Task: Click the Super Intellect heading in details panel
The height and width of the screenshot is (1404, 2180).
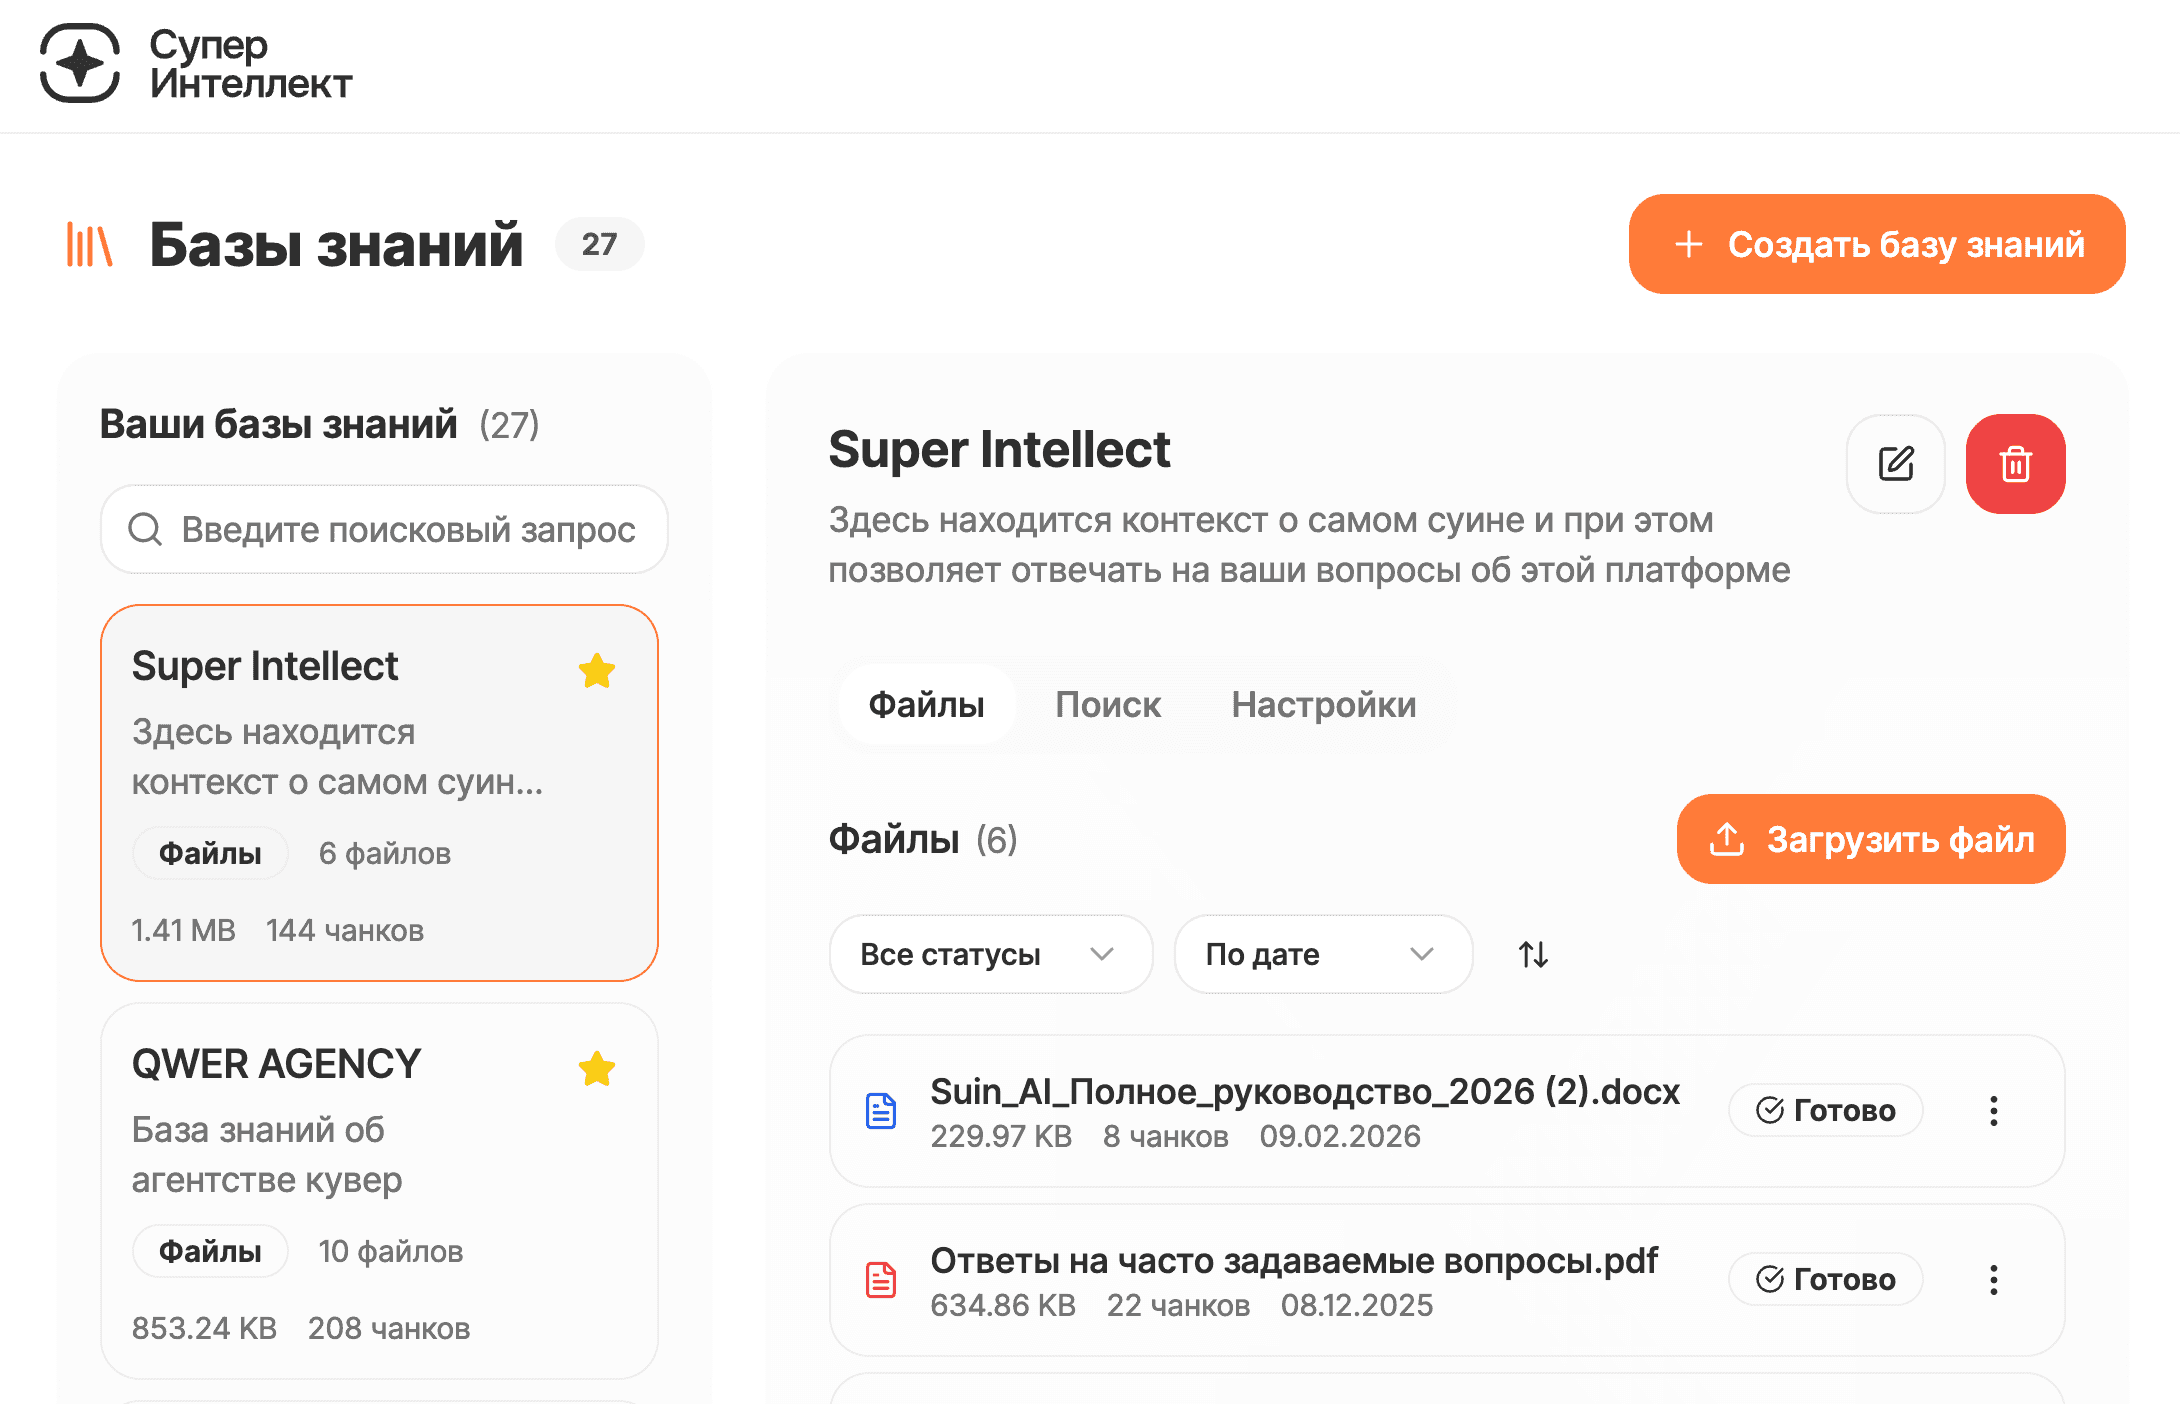Action: tap(999, 449)
